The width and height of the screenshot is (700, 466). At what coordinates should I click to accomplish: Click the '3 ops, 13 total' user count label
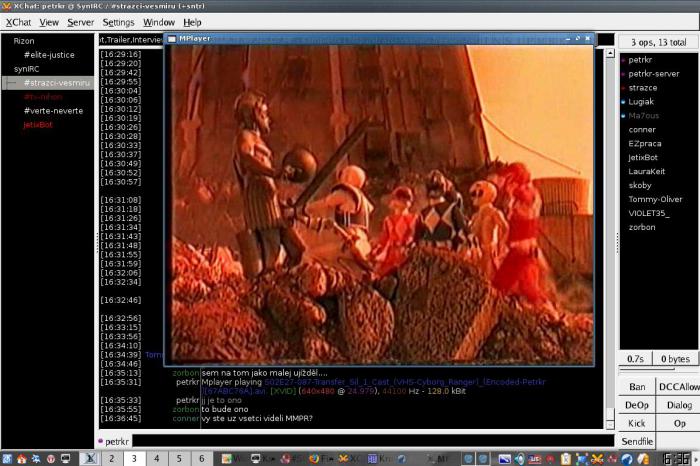[x=658, y=42]
